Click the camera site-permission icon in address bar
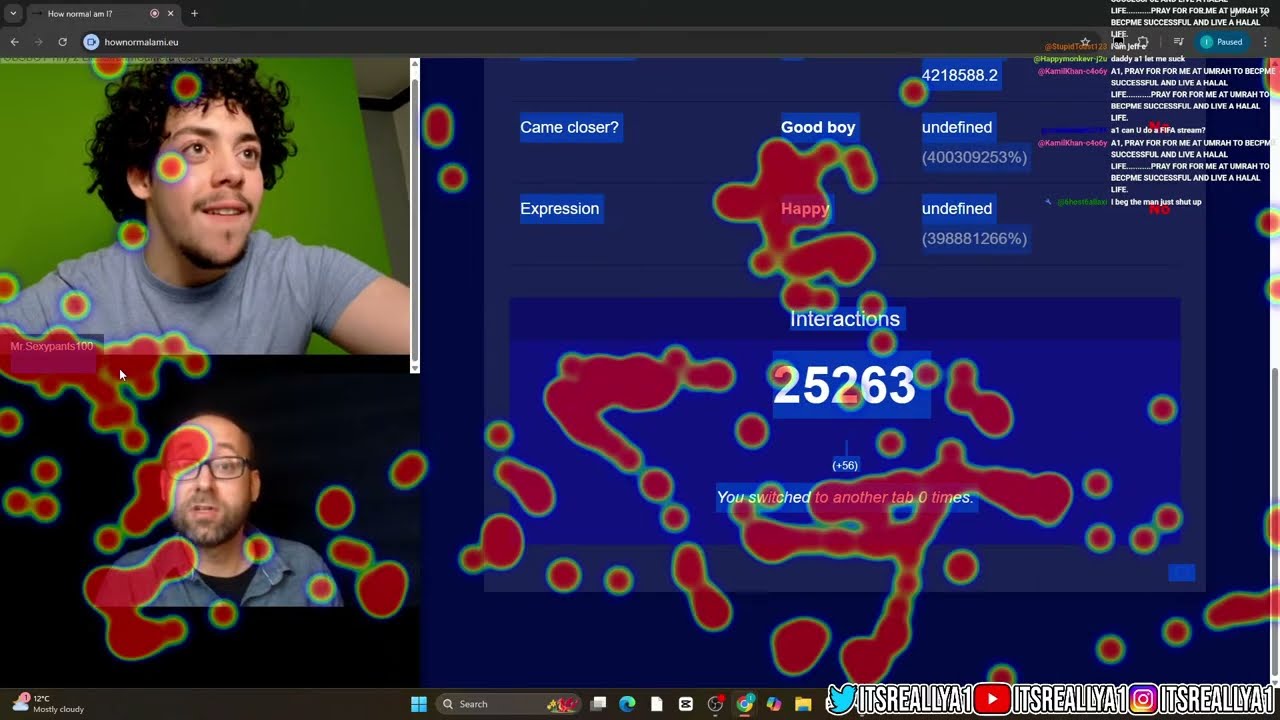 [91, 42]
